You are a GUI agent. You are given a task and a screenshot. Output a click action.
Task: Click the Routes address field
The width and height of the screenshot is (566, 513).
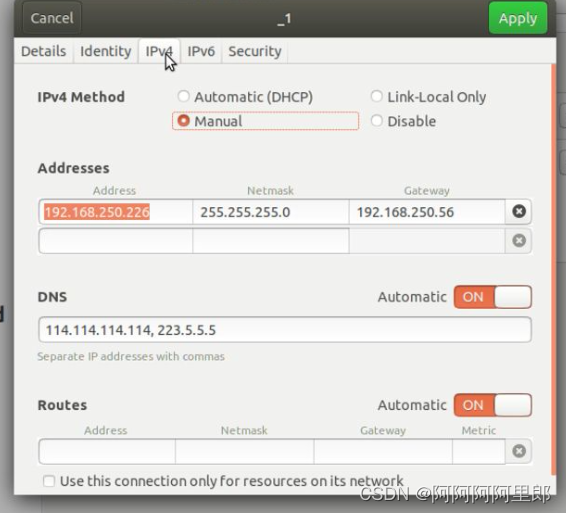(107, 451)
